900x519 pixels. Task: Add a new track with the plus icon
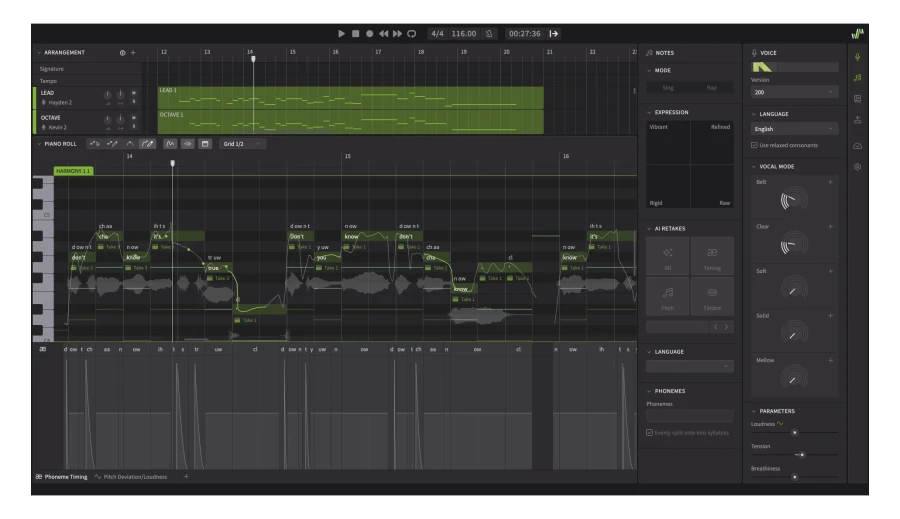tap(133, 53)
